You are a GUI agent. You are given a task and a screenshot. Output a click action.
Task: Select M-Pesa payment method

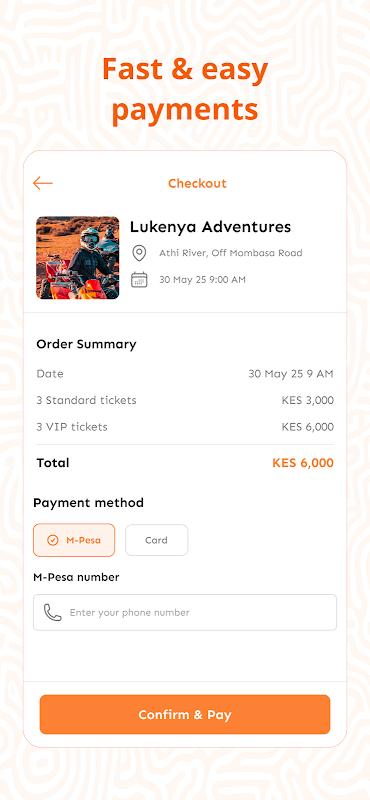[74, 540]
